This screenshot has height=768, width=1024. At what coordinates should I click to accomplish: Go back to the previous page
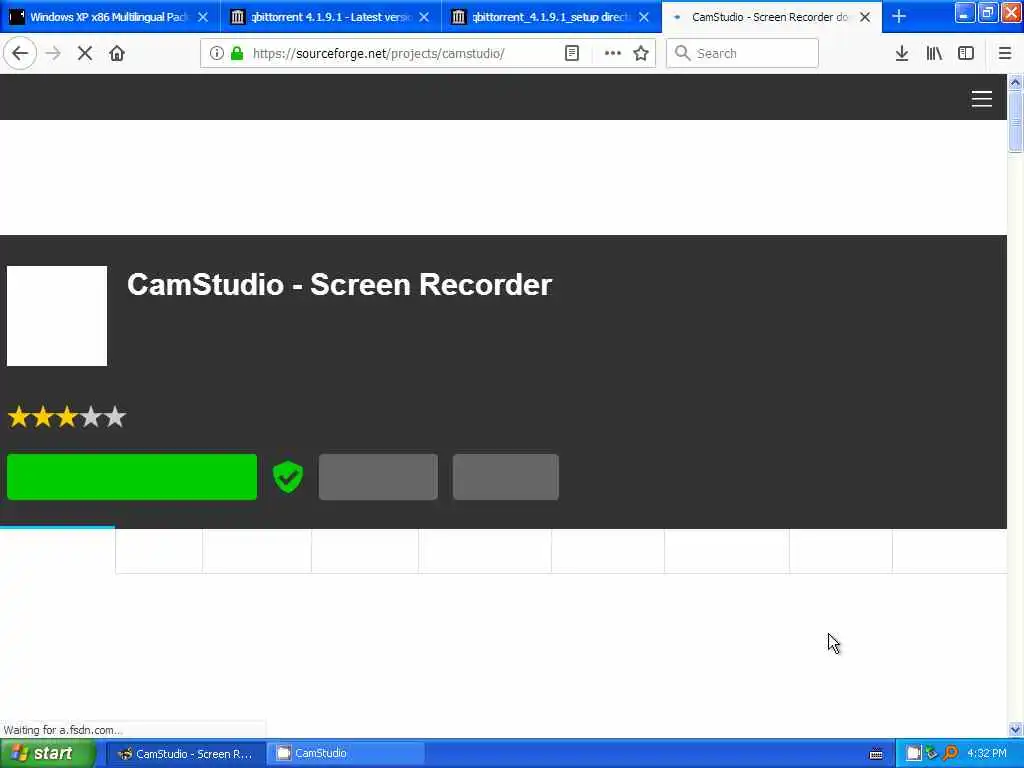point(20,53)
